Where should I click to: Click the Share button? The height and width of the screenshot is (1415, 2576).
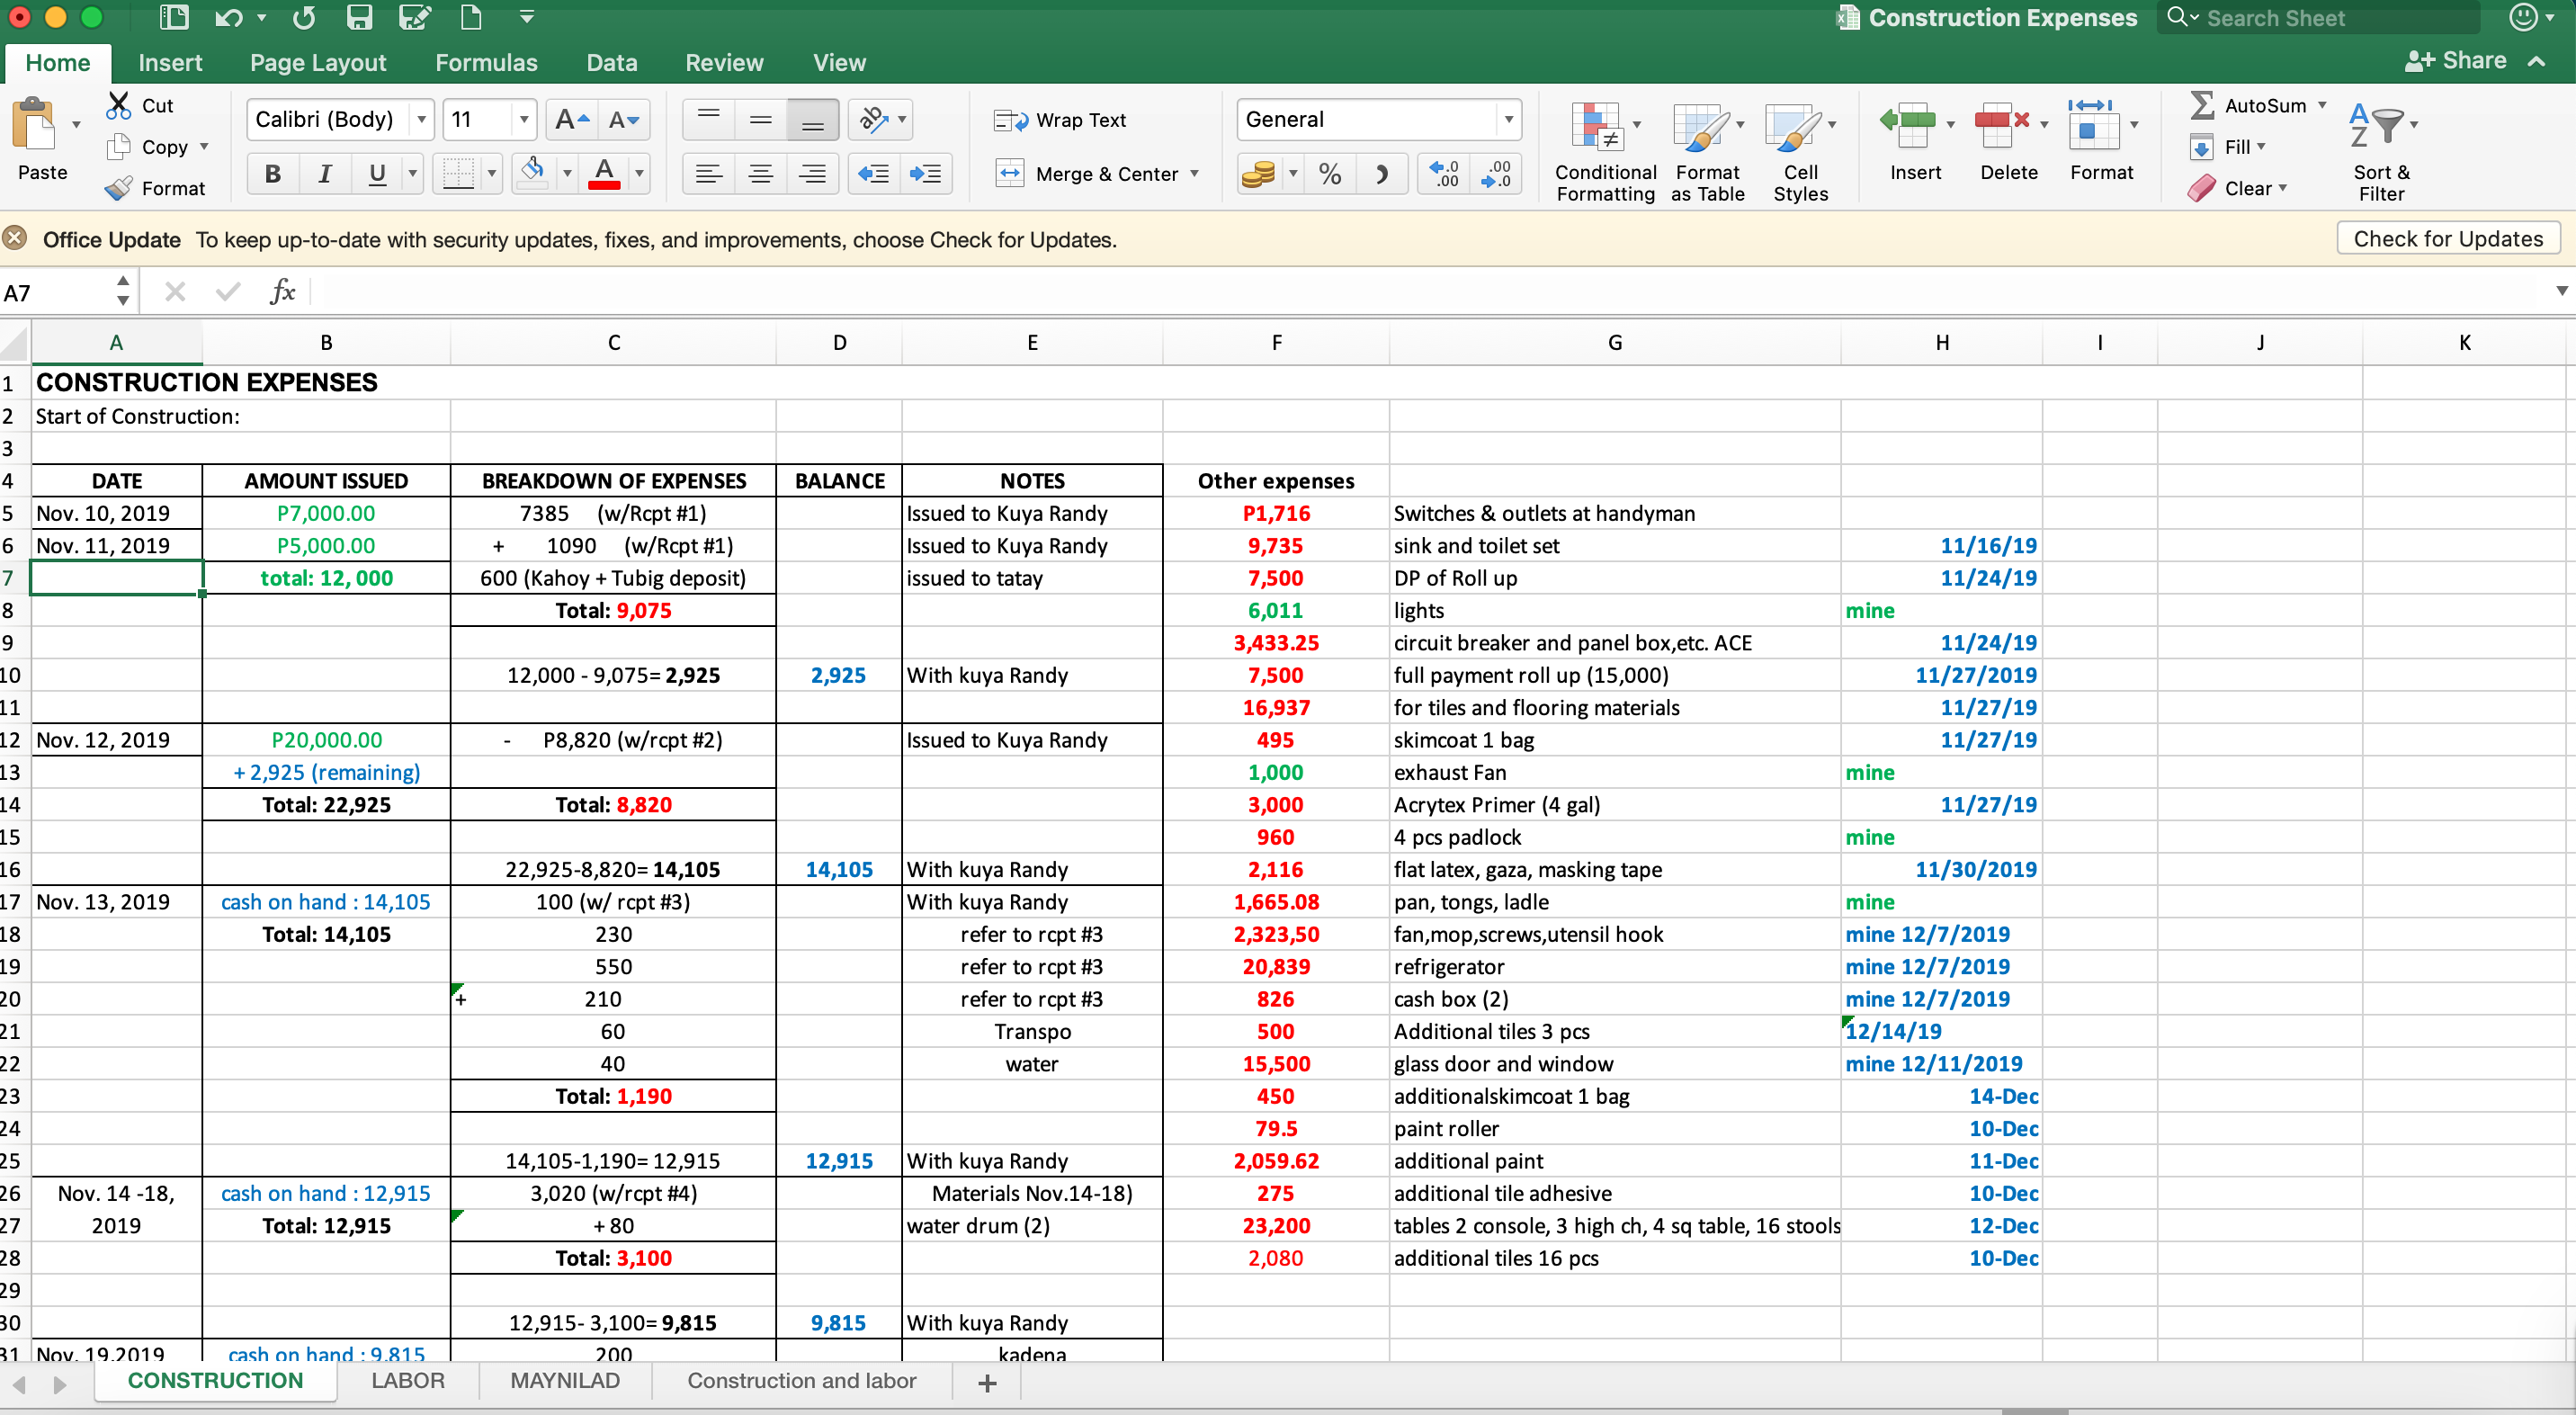[2455, 61]
